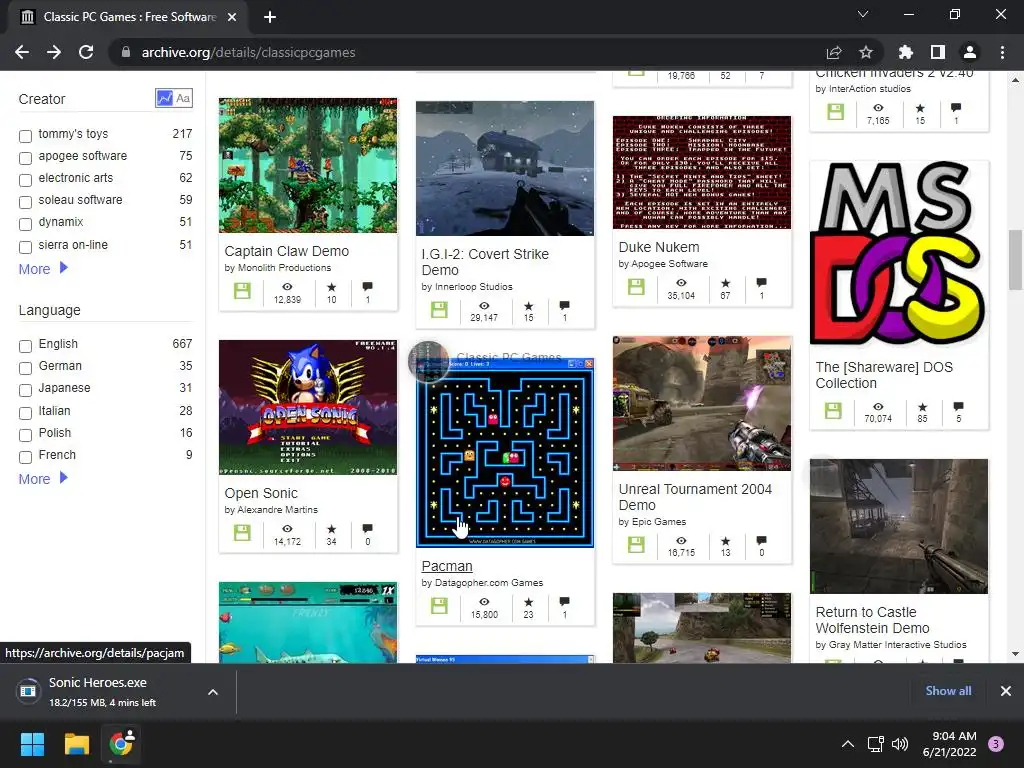Close the Classic PC Games tab

pos(232,17)
